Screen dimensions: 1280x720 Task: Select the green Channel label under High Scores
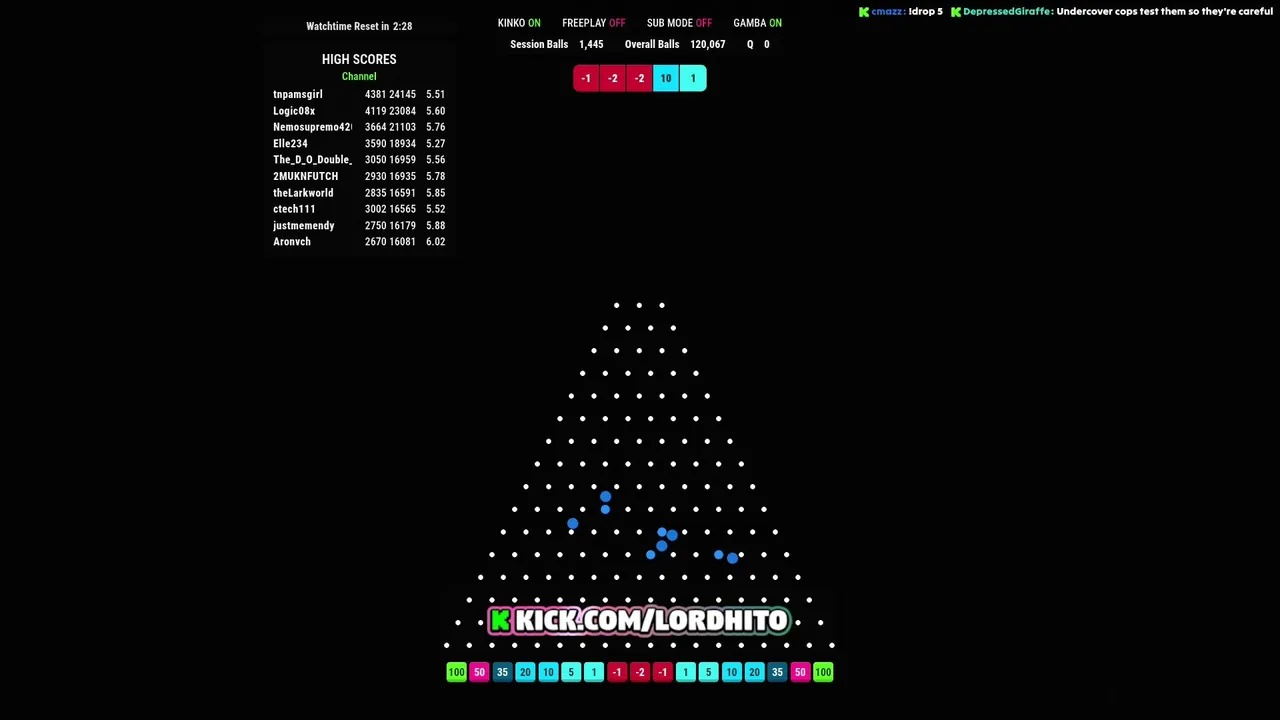[359, 77]
